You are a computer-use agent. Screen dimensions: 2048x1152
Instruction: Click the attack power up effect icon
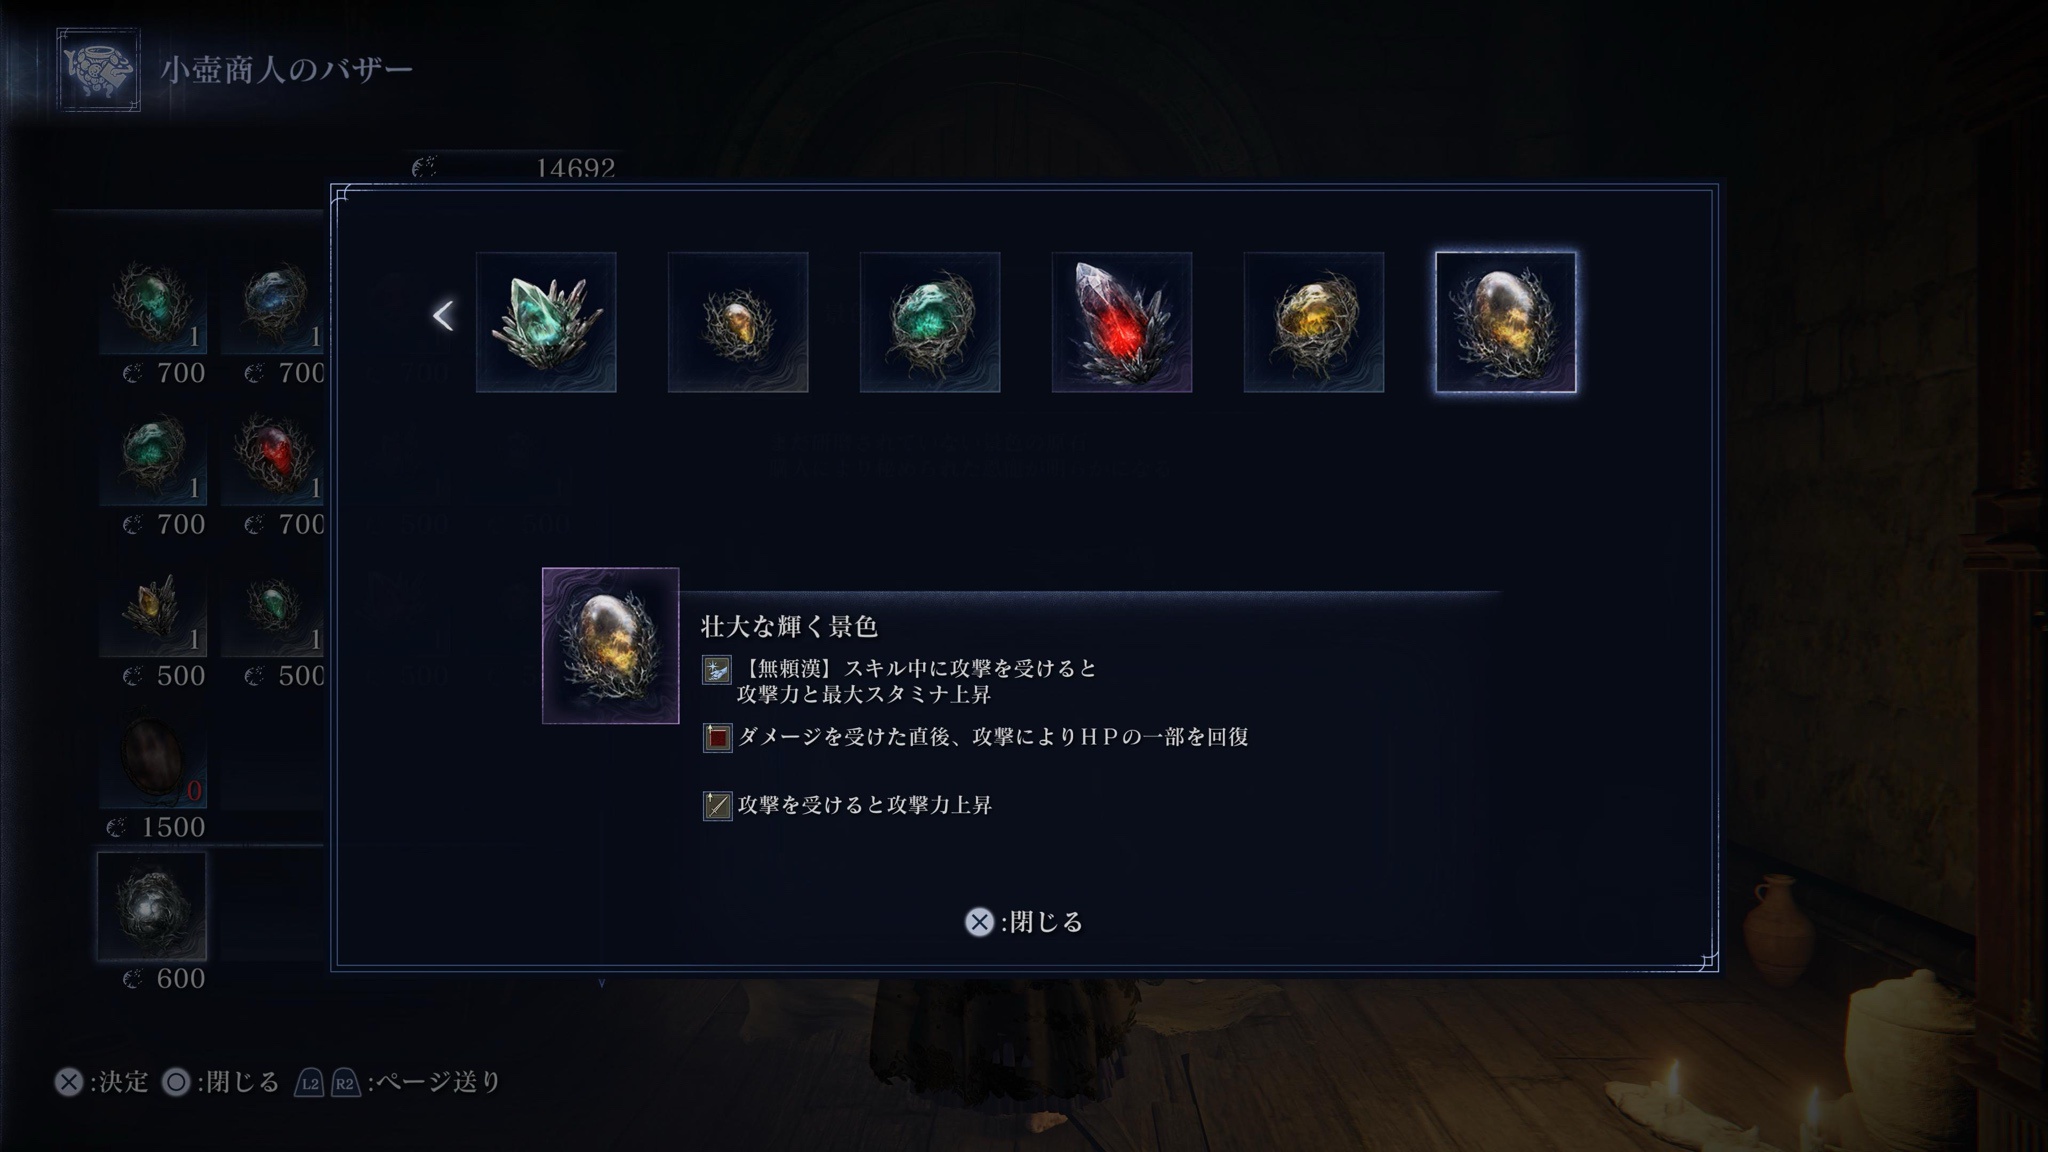[717, 806]
